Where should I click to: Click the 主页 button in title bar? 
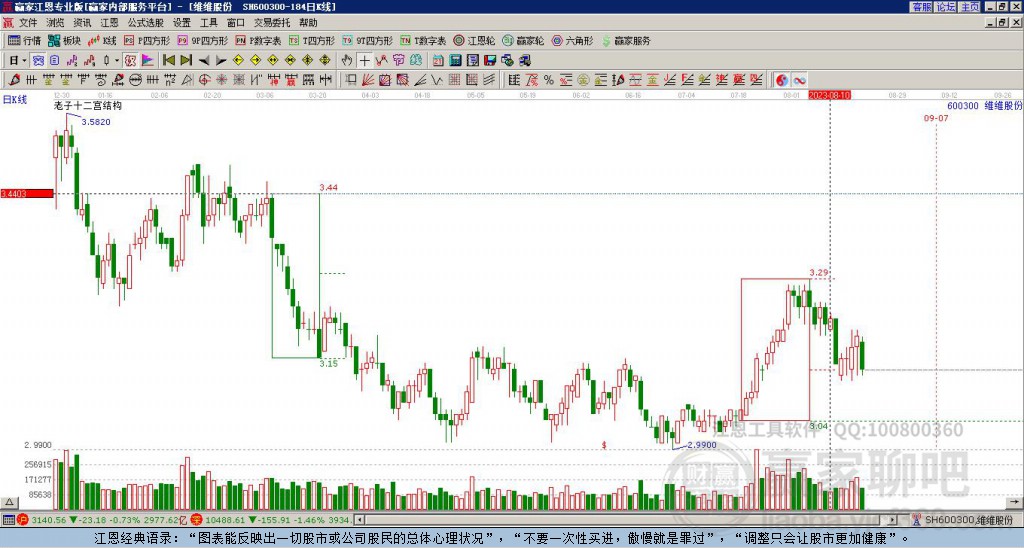point(969,7)
